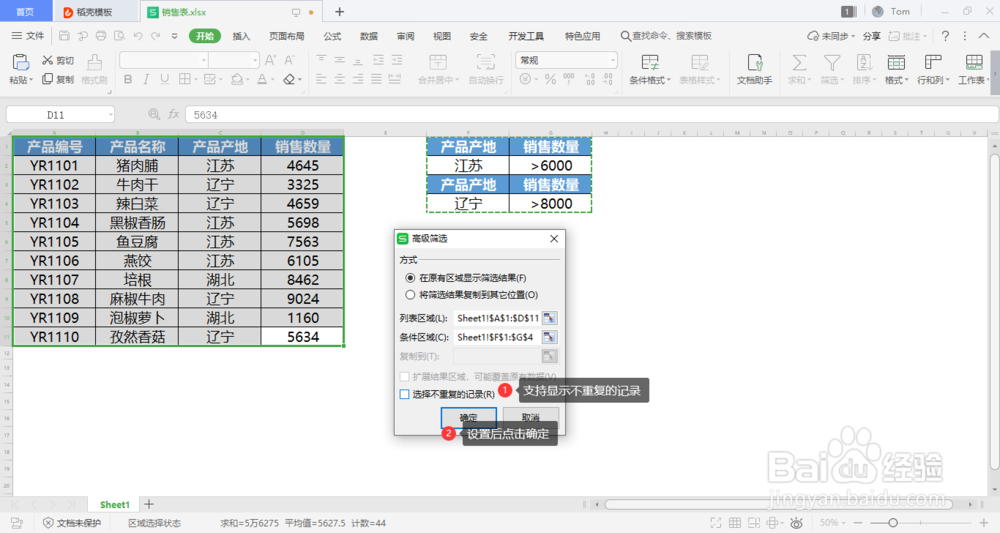Screen dimensions: 1000x533
Task: Click the 取消 button in dialog
Action: pyautogui.click(x=531, y=418)
